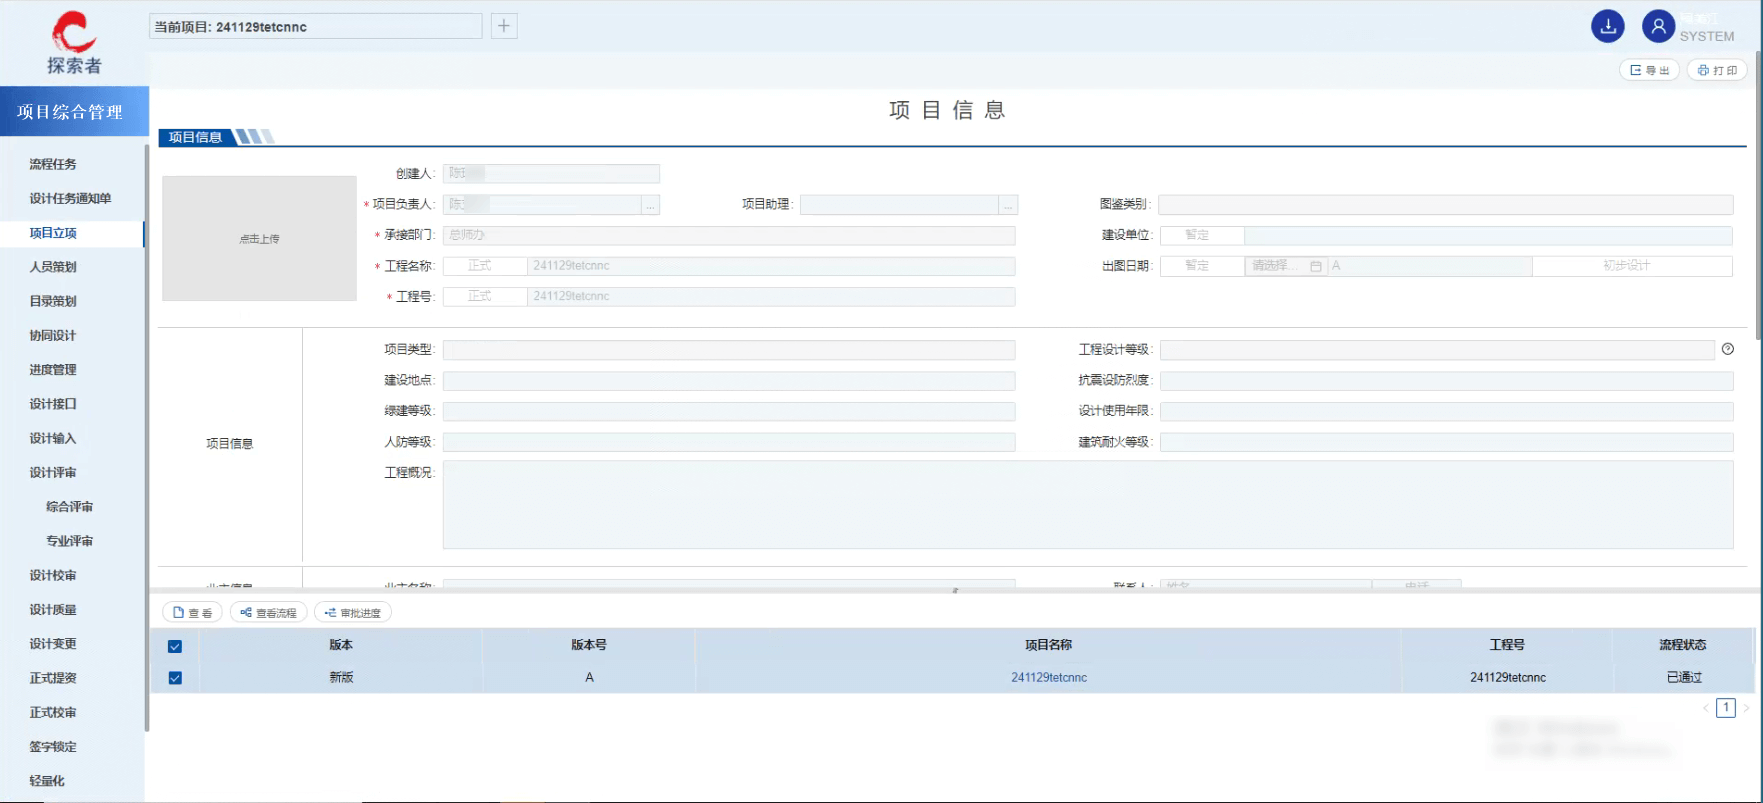Click the 导出 export button
This screenshot has height=803, width=1763.
[1649, 70]
